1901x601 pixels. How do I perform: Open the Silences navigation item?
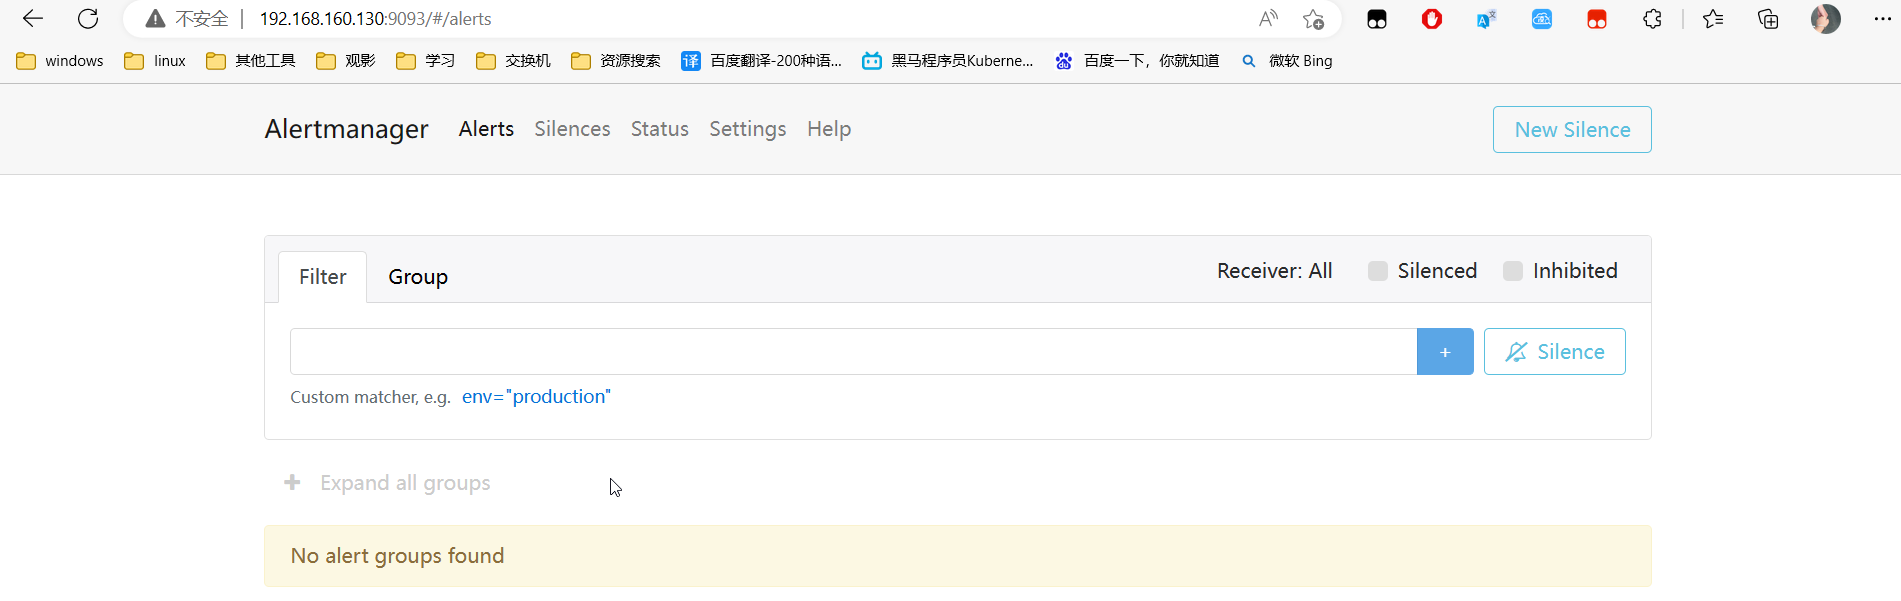pos(572,129)
